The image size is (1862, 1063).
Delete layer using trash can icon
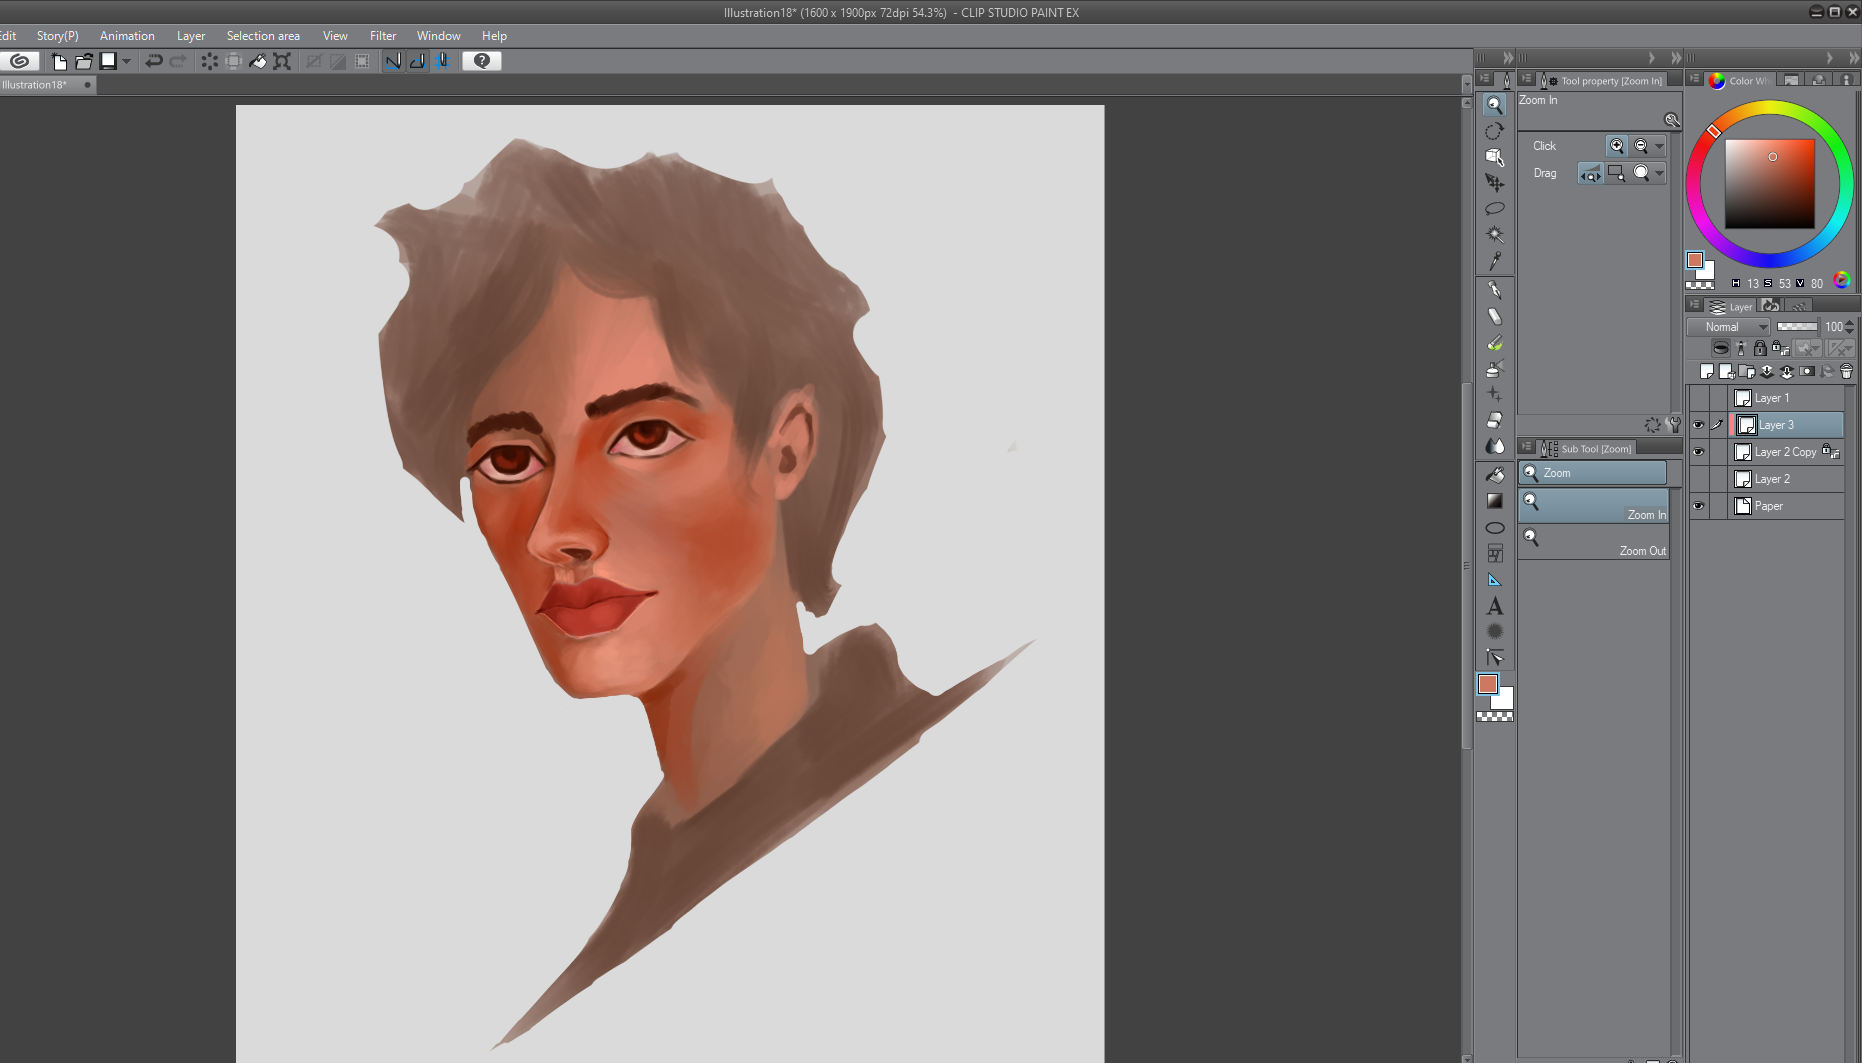(1846, 371)
